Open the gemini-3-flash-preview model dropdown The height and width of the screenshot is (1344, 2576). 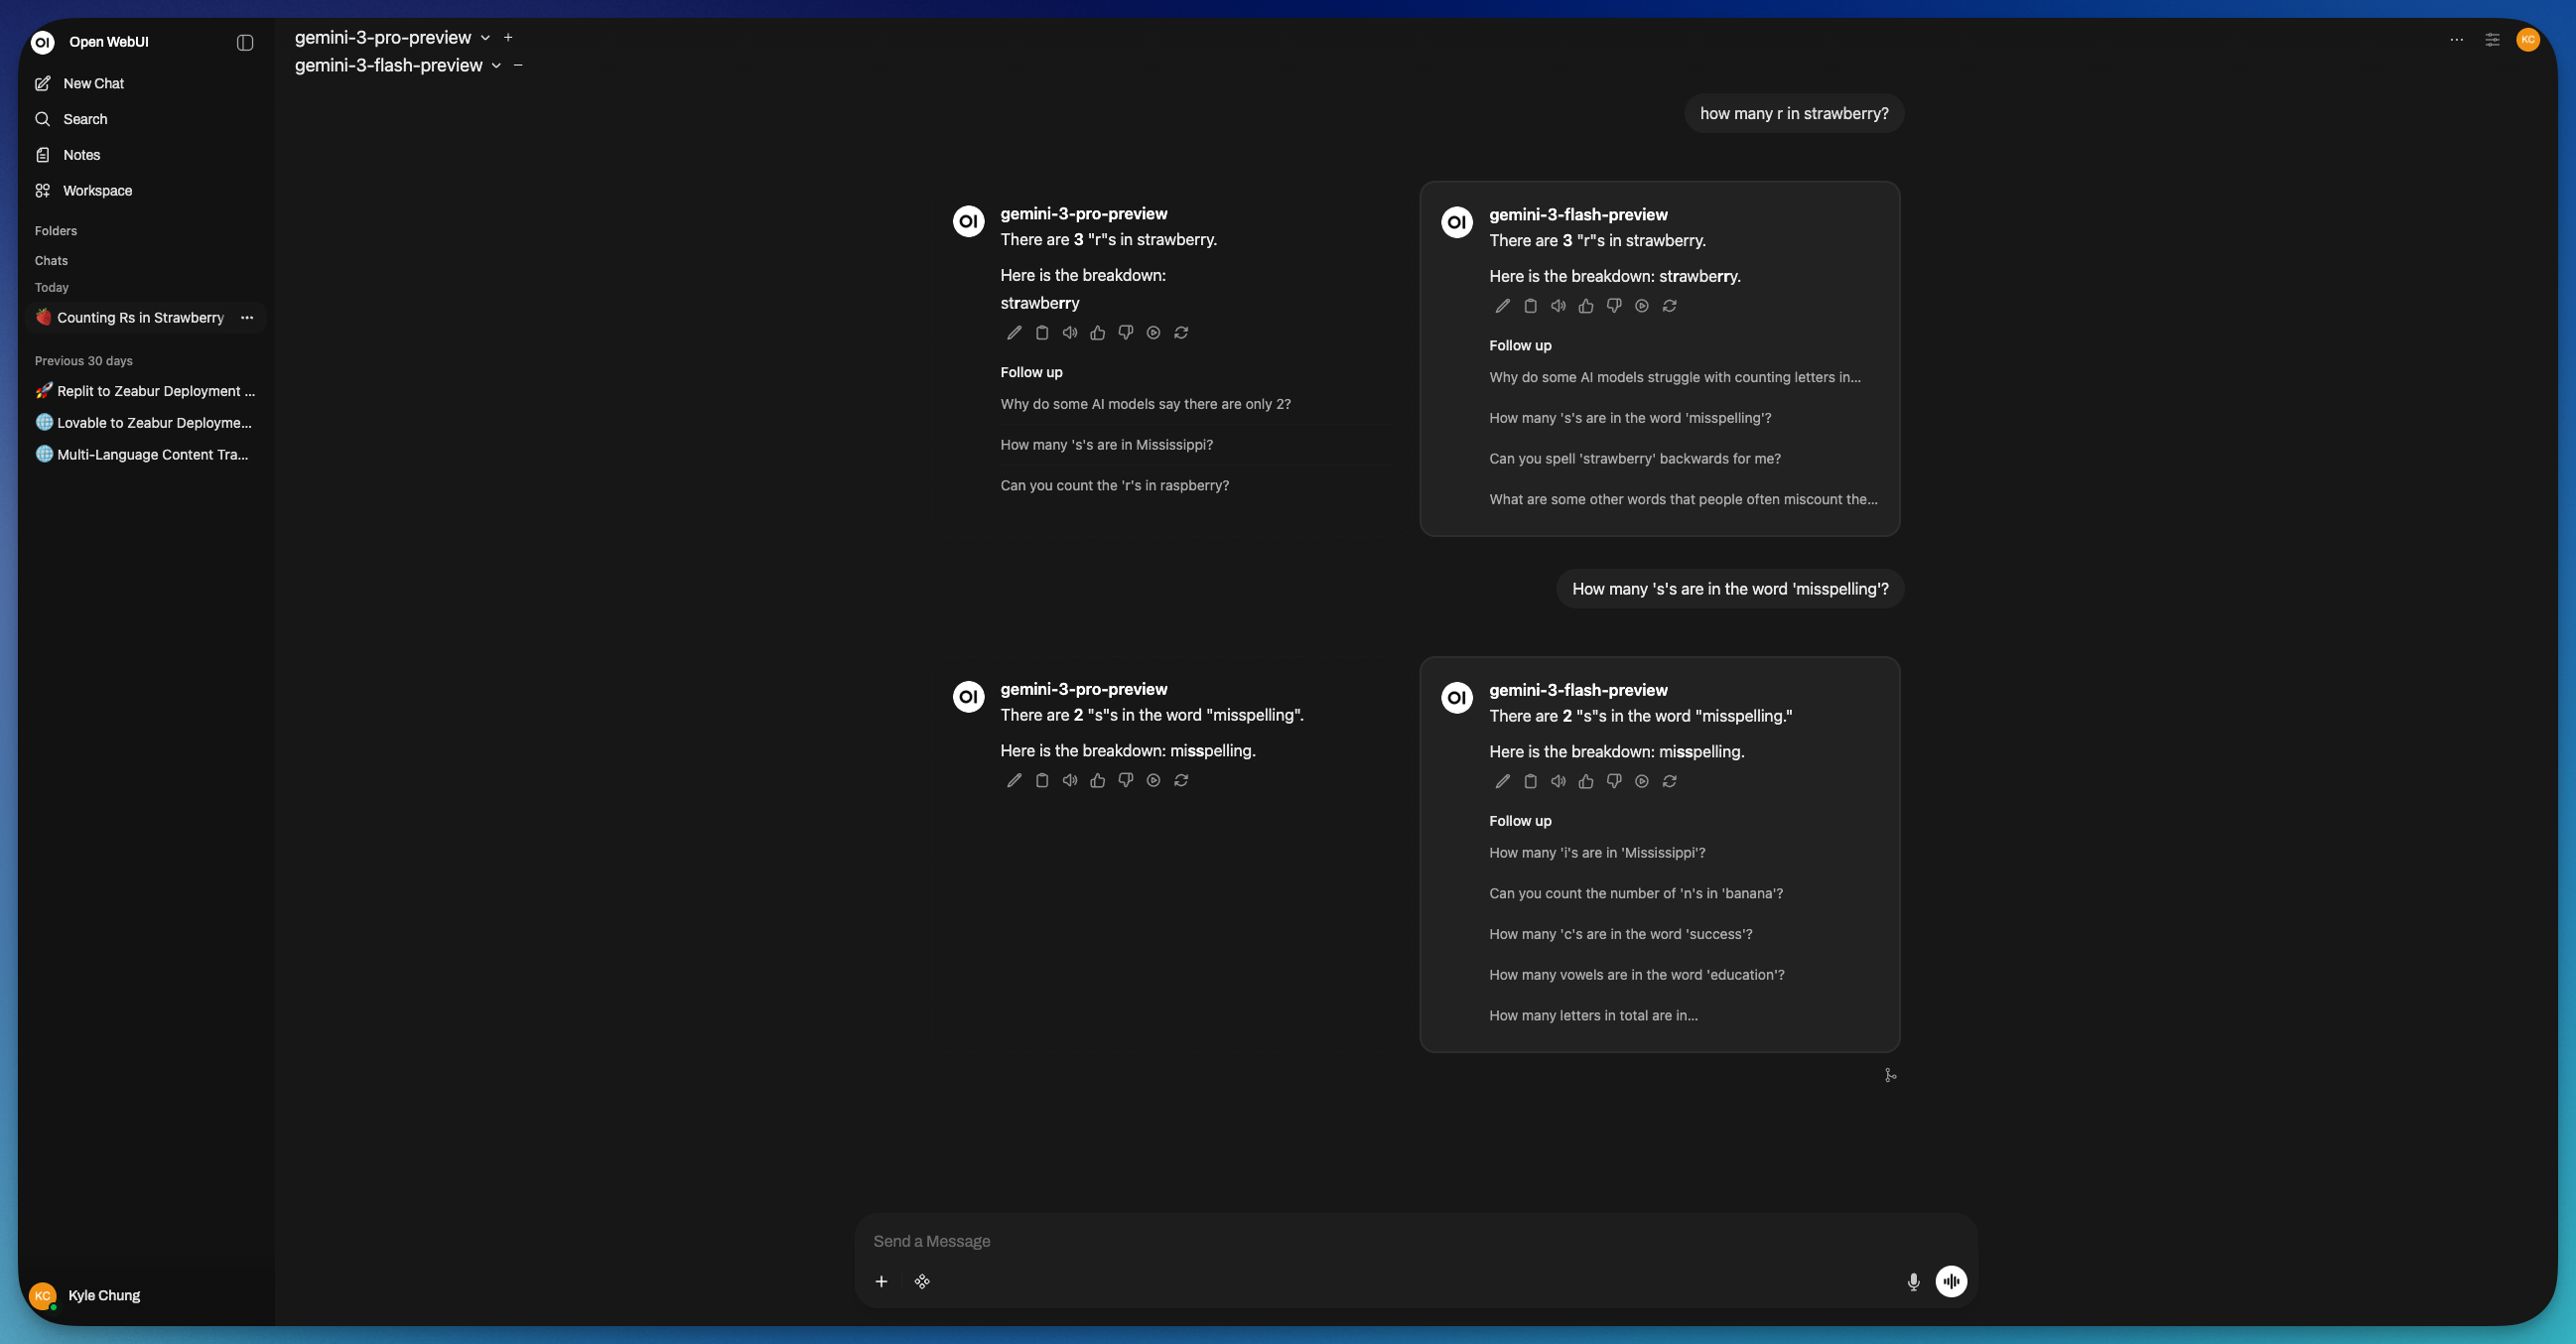click(x=496, y=66)
